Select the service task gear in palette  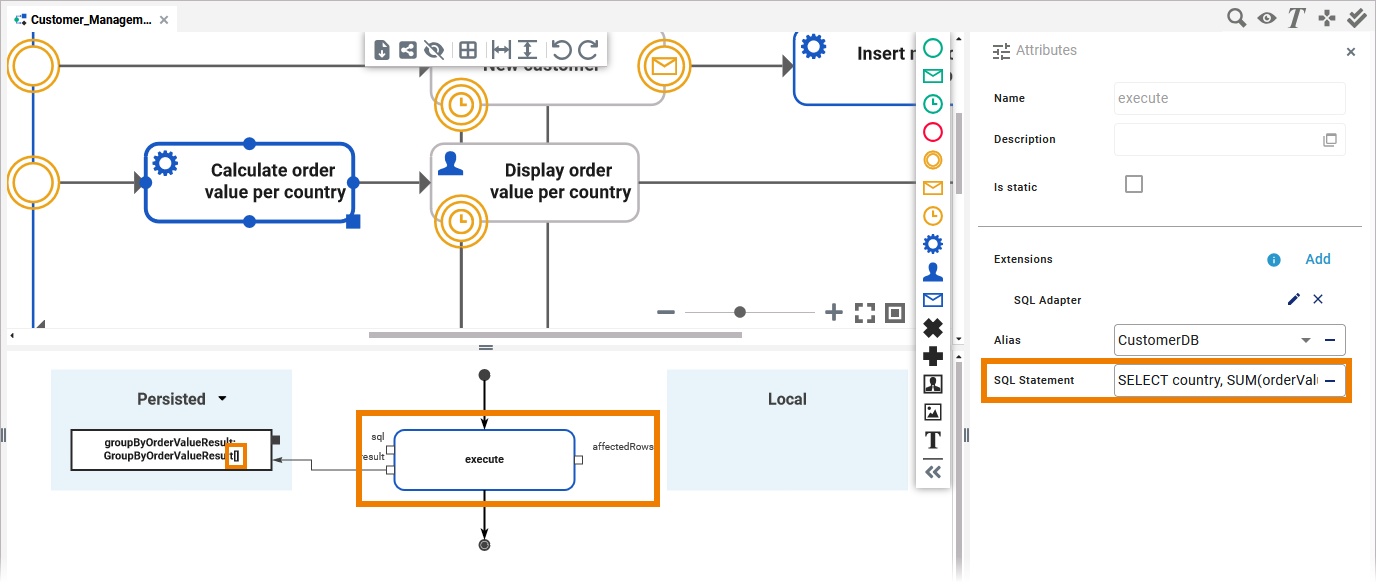coord(932,243)
